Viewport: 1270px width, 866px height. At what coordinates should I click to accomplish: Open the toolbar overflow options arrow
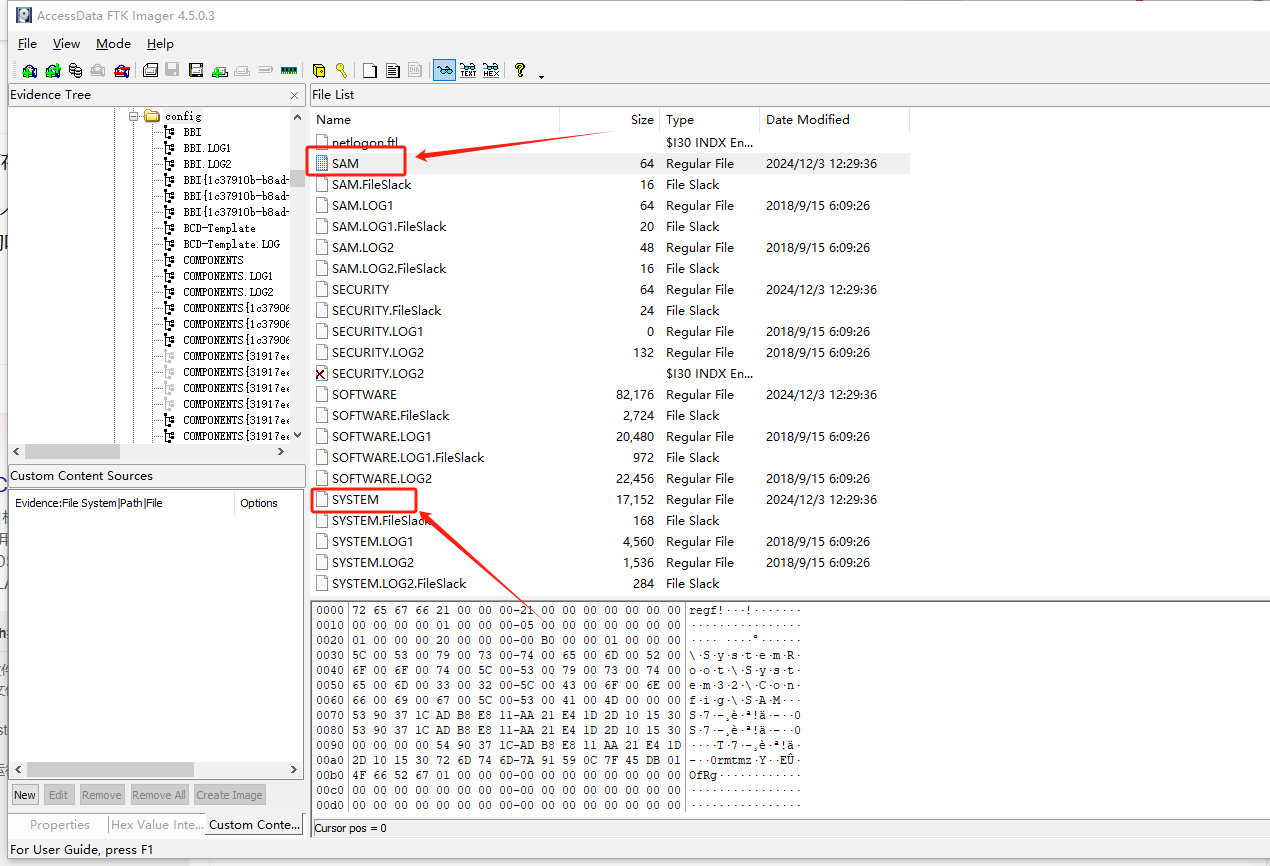541,76
